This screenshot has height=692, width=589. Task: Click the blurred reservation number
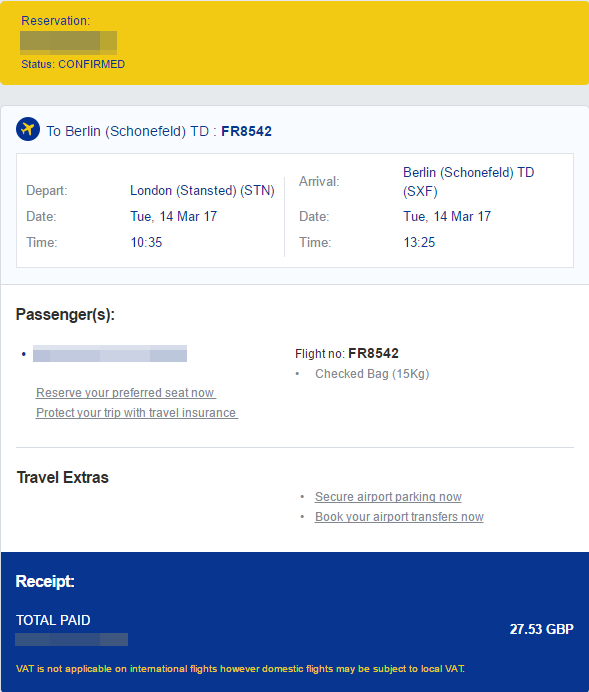tap(68, 42)
